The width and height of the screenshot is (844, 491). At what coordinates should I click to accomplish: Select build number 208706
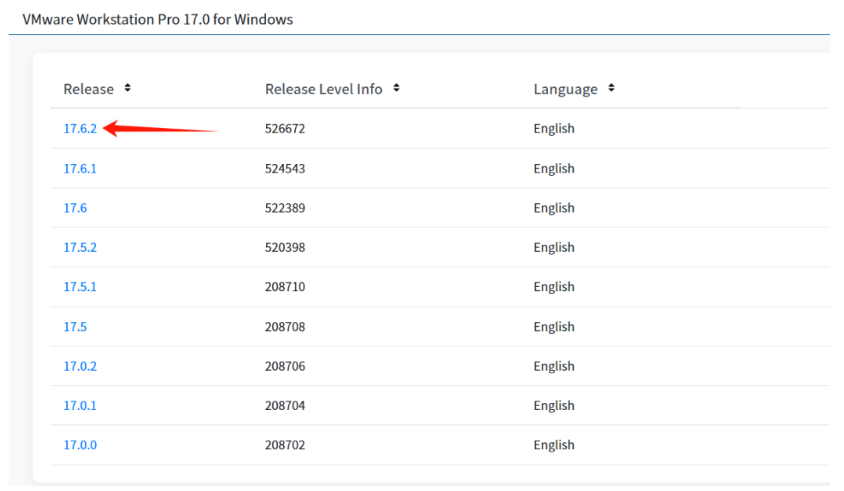285,366
